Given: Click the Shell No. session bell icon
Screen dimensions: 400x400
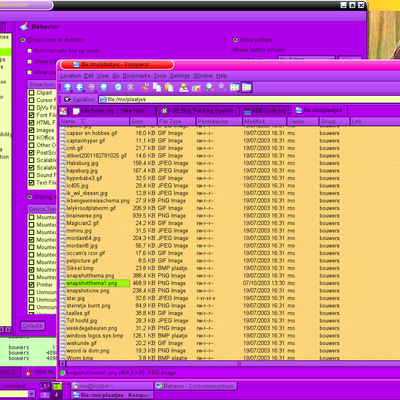Looking at the screenshot, I should point(29,372).
